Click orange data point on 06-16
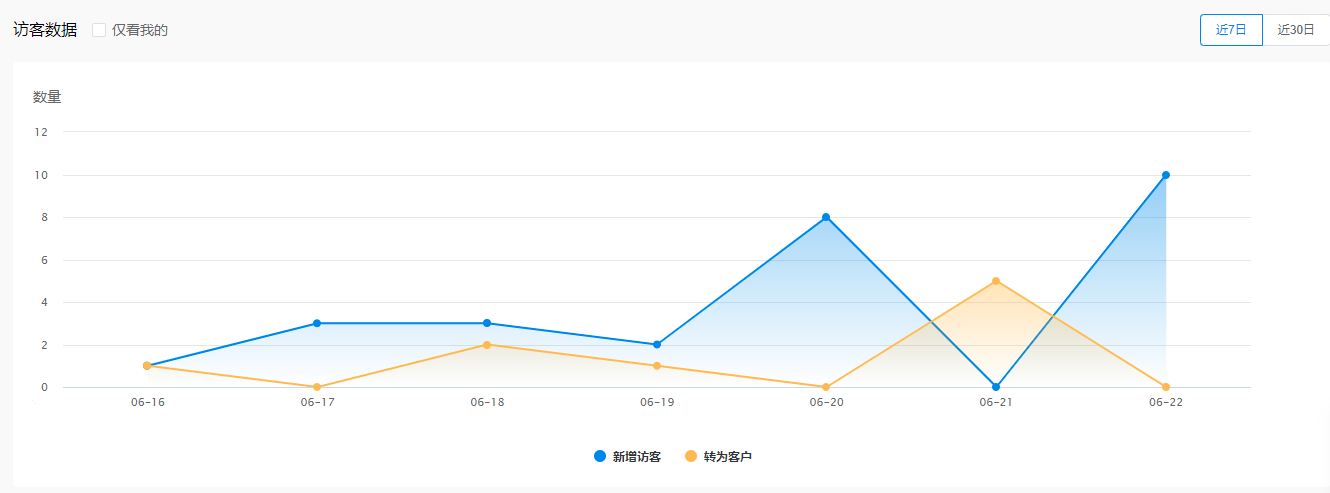 click(147, 366)
